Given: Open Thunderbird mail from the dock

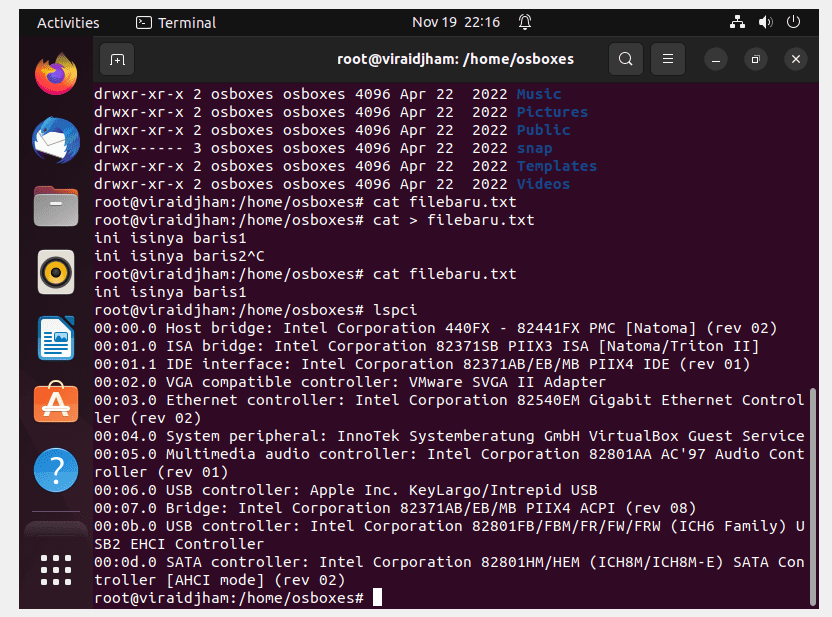Looking at the screenshot, I should click(56, 140).
